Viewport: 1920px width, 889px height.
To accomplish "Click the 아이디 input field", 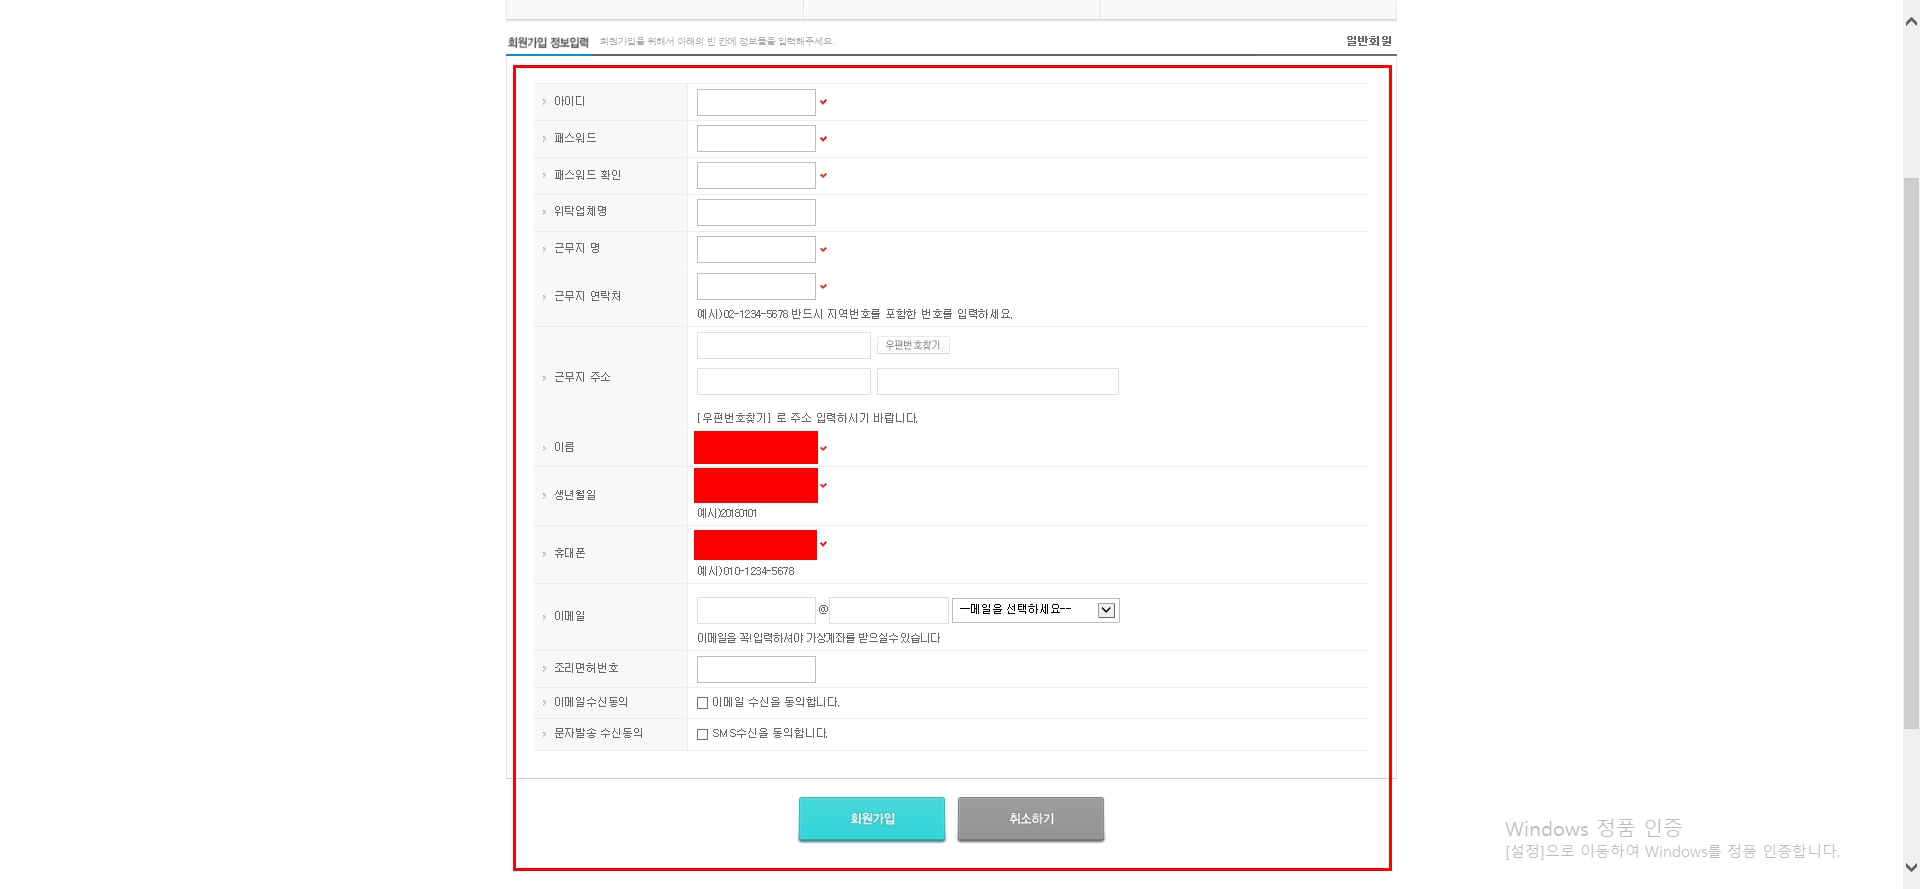I will point(756,102).
